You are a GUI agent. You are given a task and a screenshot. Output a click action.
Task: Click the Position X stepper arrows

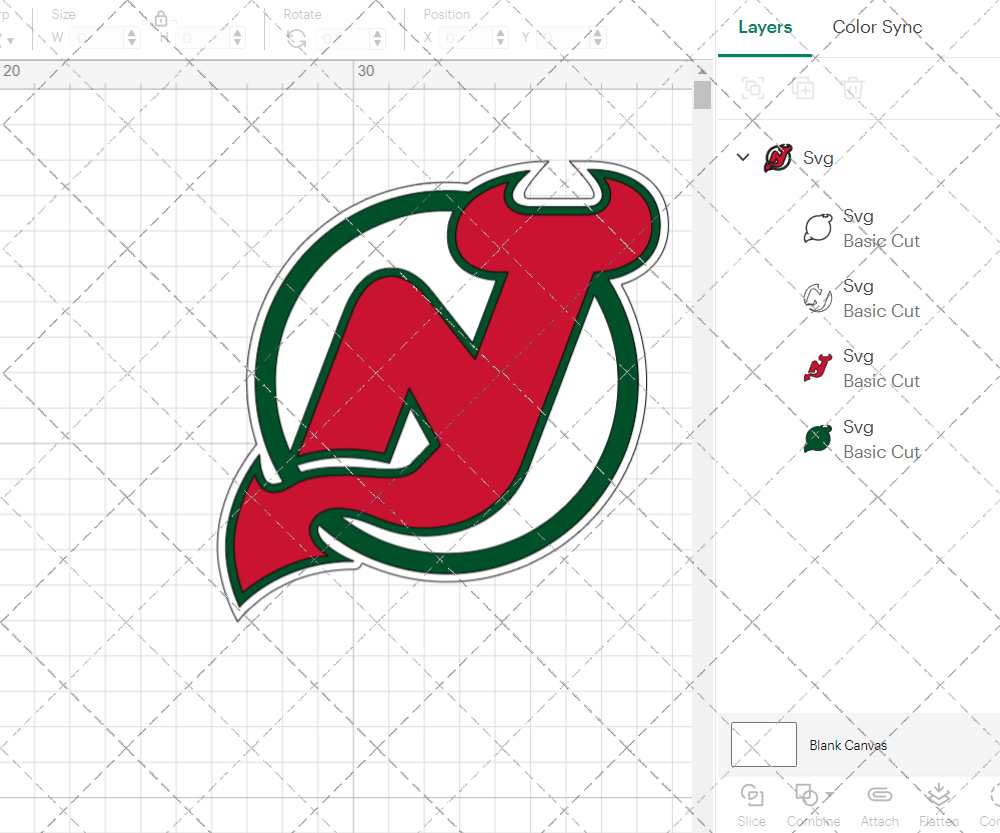(501, 38)
